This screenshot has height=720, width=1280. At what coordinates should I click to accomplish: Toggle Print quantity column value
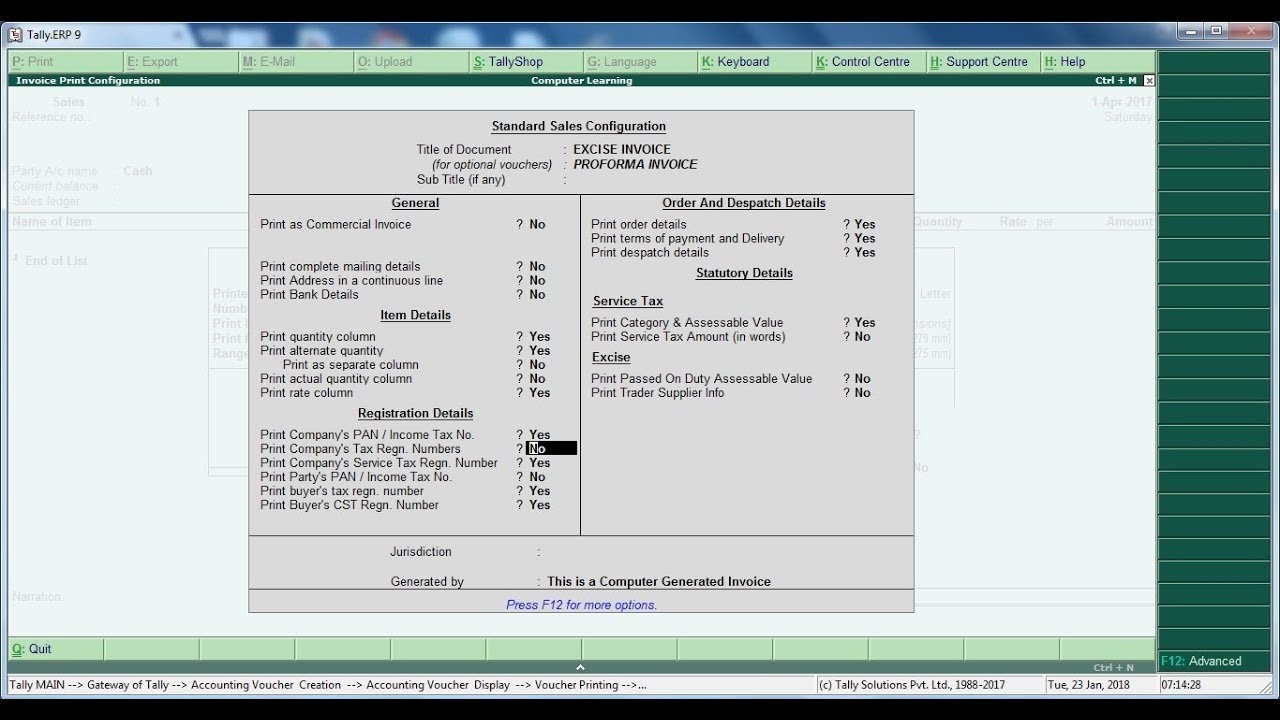(539, 337)
